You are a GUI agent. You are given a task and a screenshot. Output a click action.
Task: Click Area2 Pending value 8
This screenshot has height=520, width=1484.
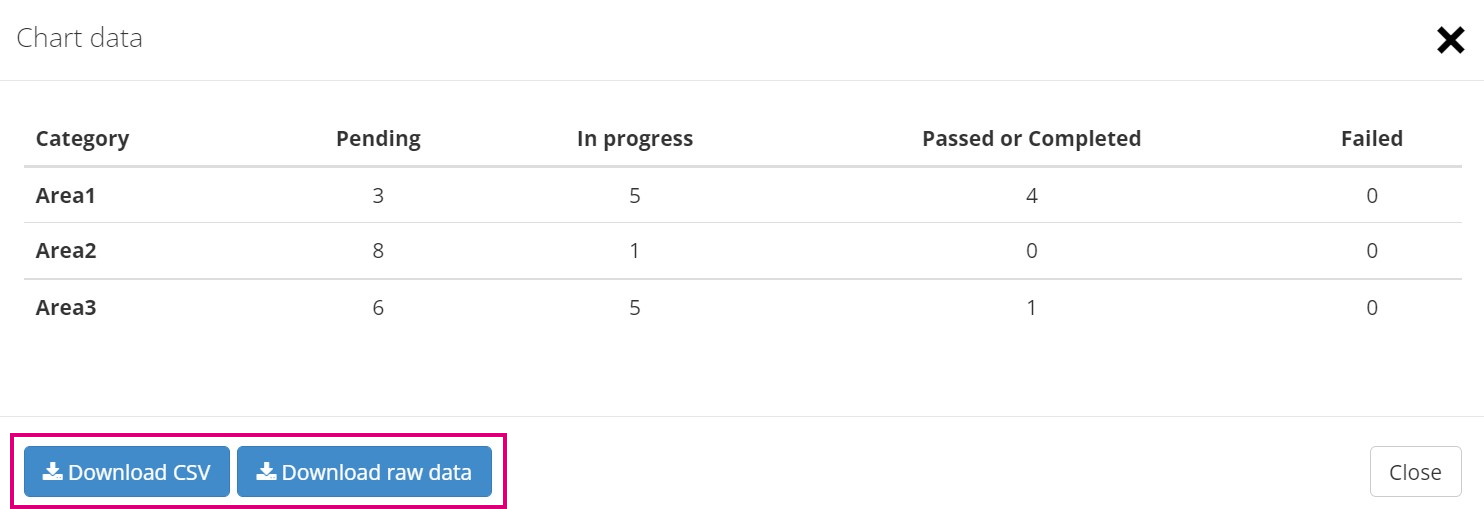(x=378, y=251)
